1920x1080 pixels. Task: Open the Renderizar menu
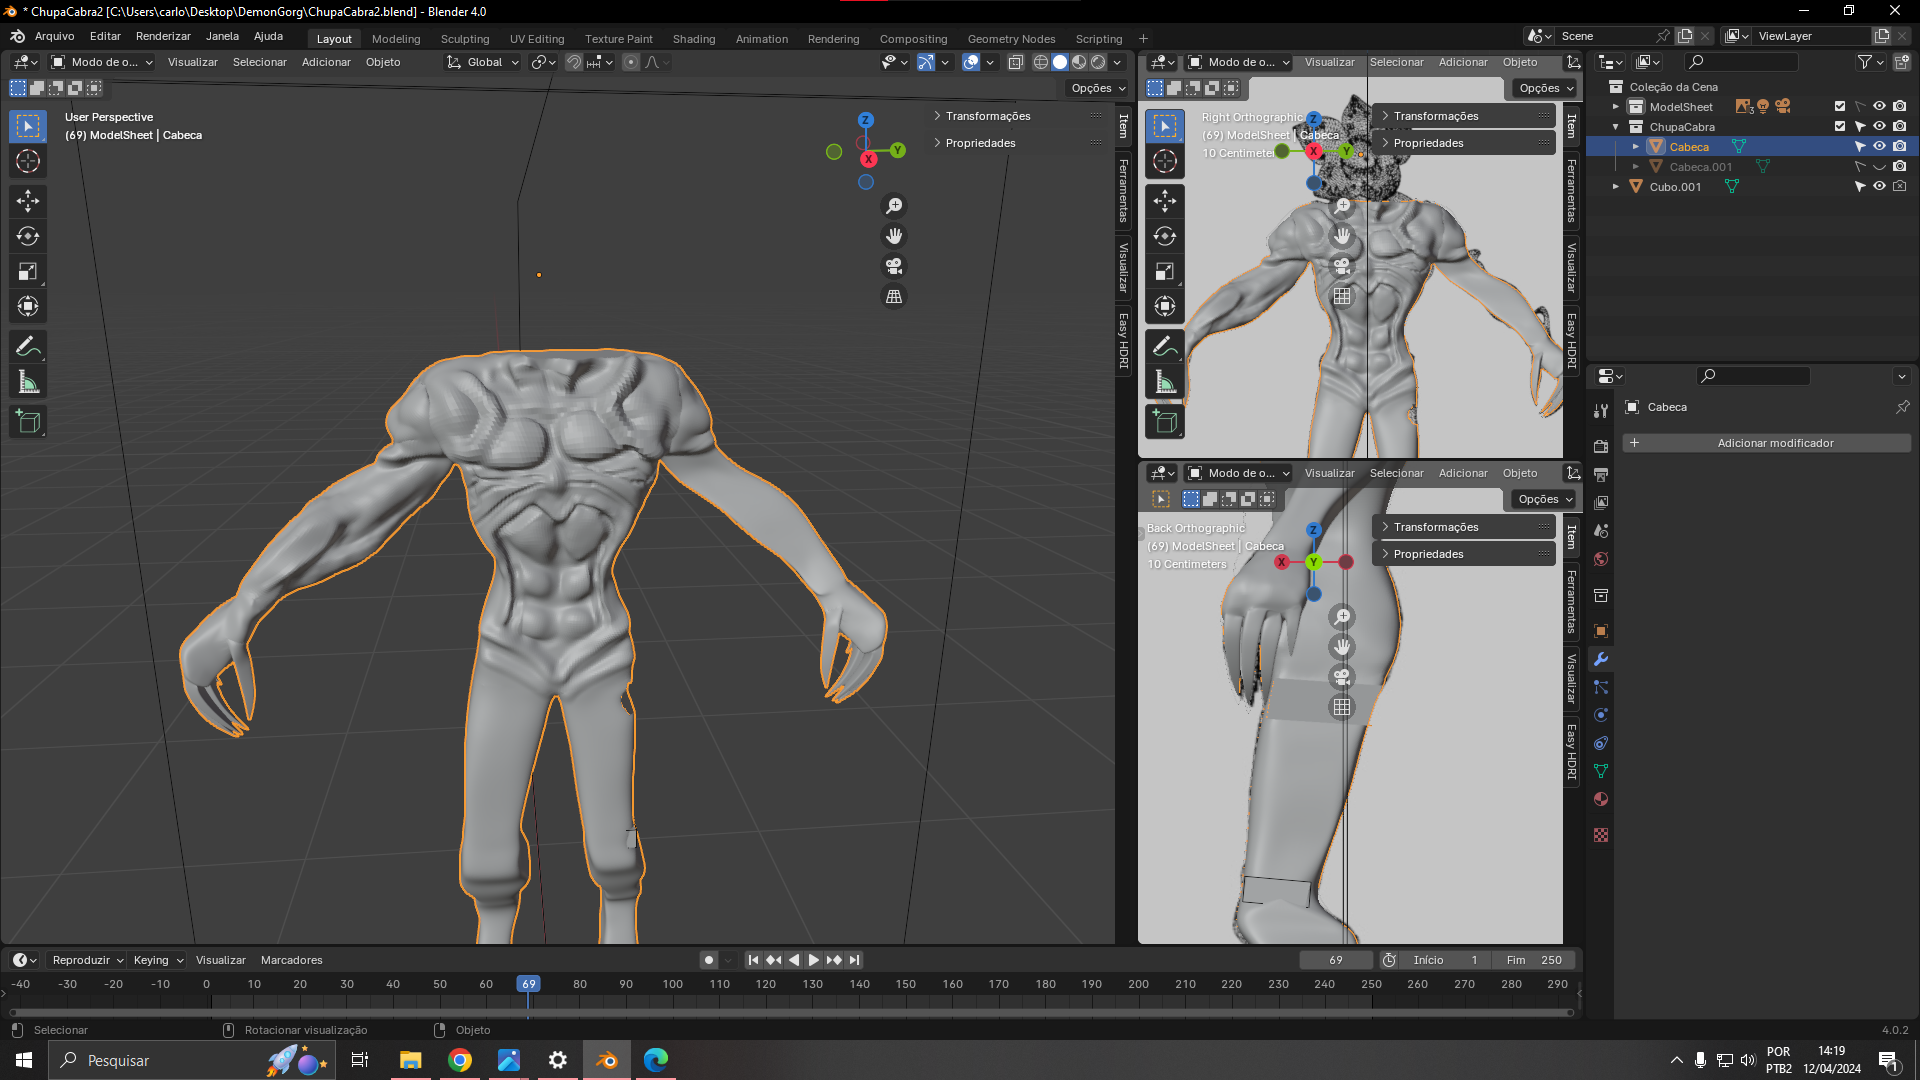click(163, 36)
